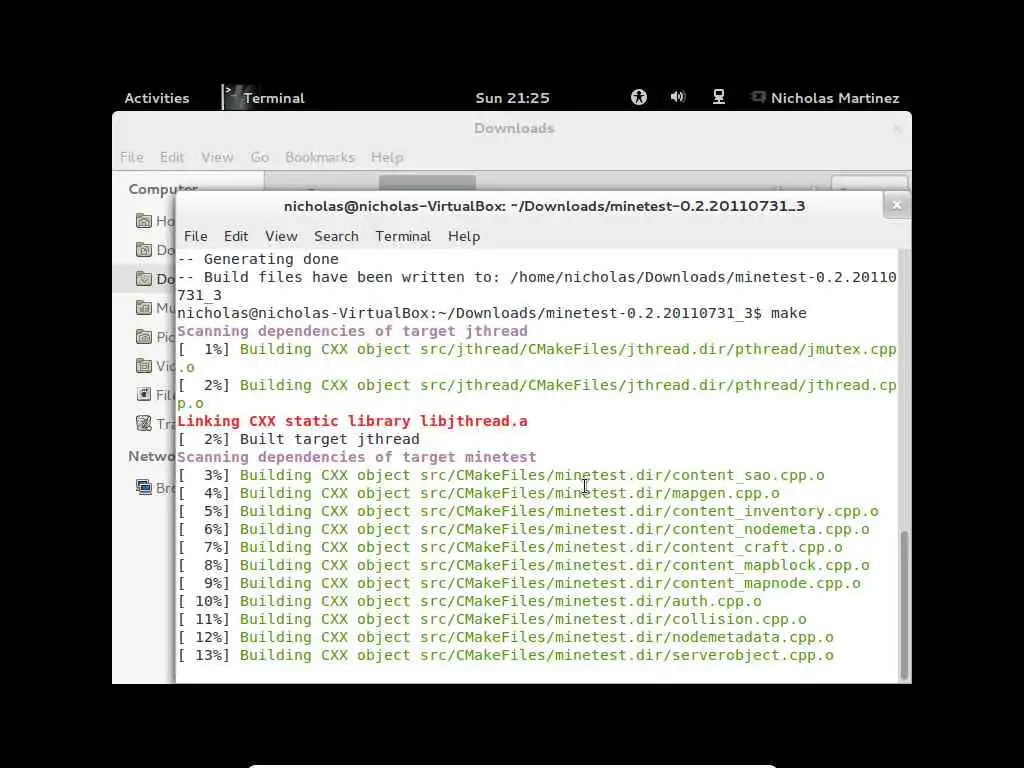Open the terminal View menu
The height and width of the screenshot is (768, 1024).
tap(281, 236)
